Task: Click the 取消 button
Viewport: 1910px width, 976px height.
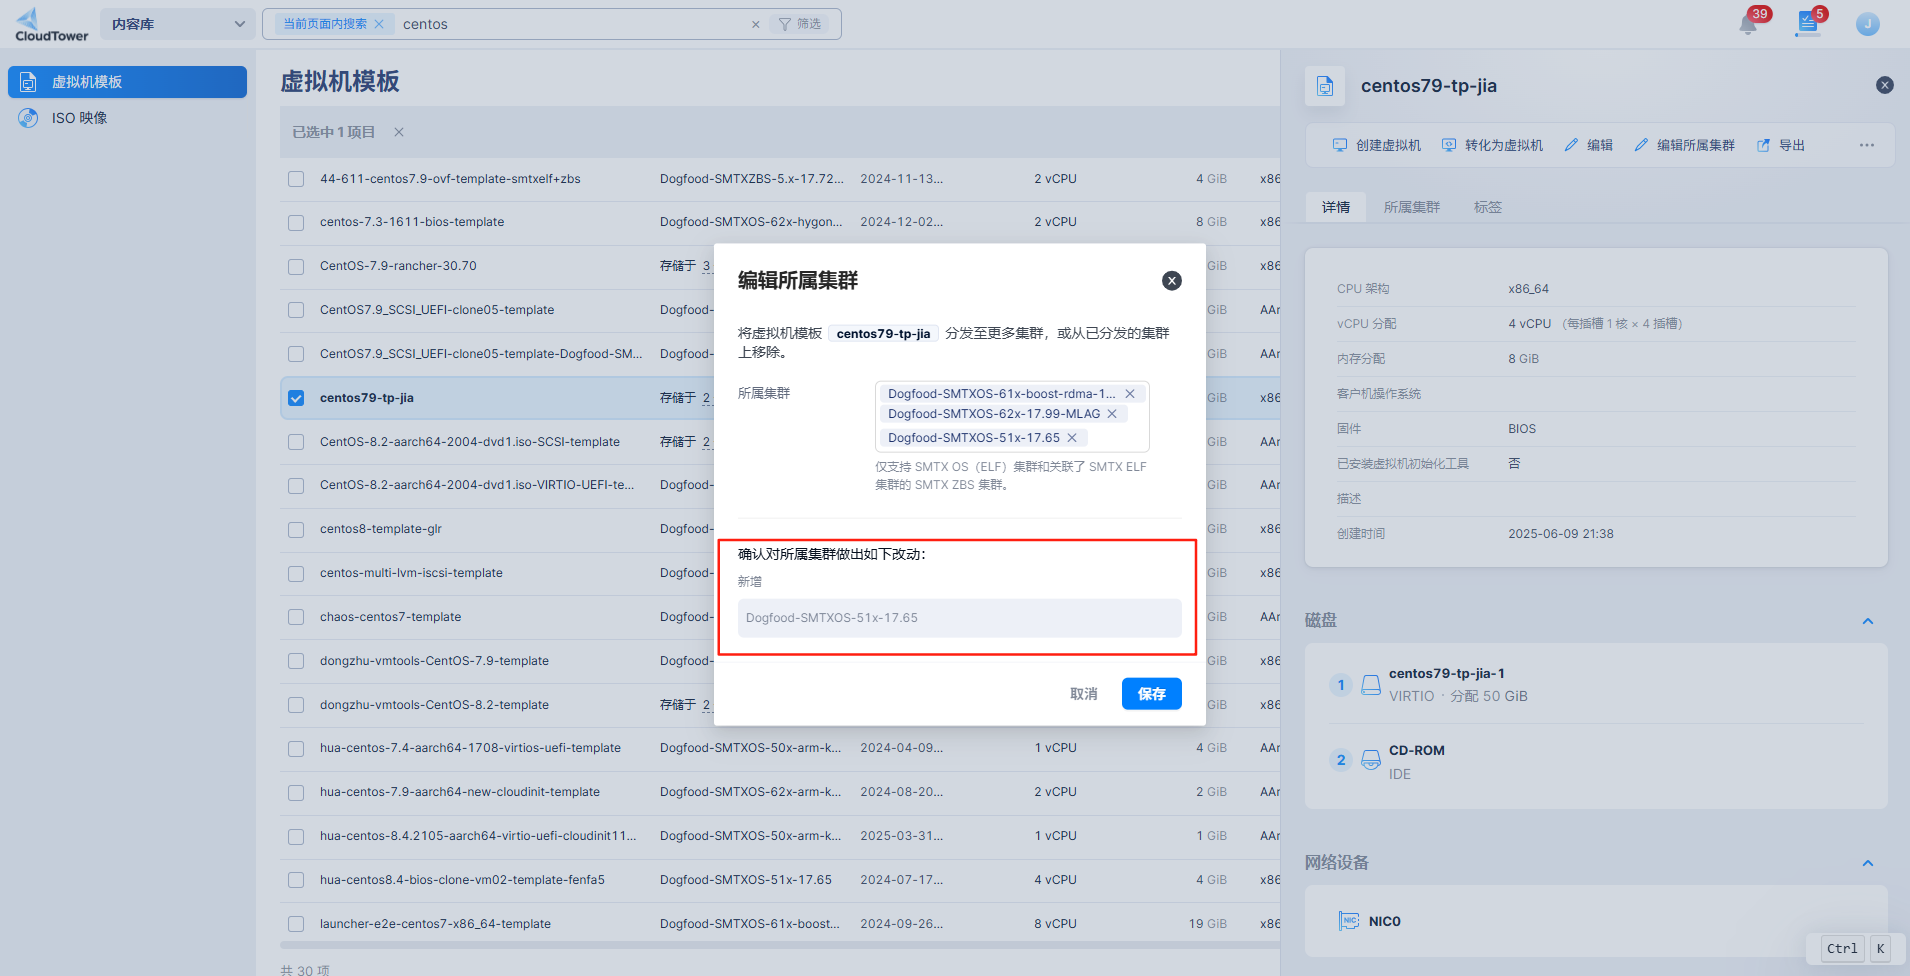Action: pyautogui.click(x=1083, y=694)
